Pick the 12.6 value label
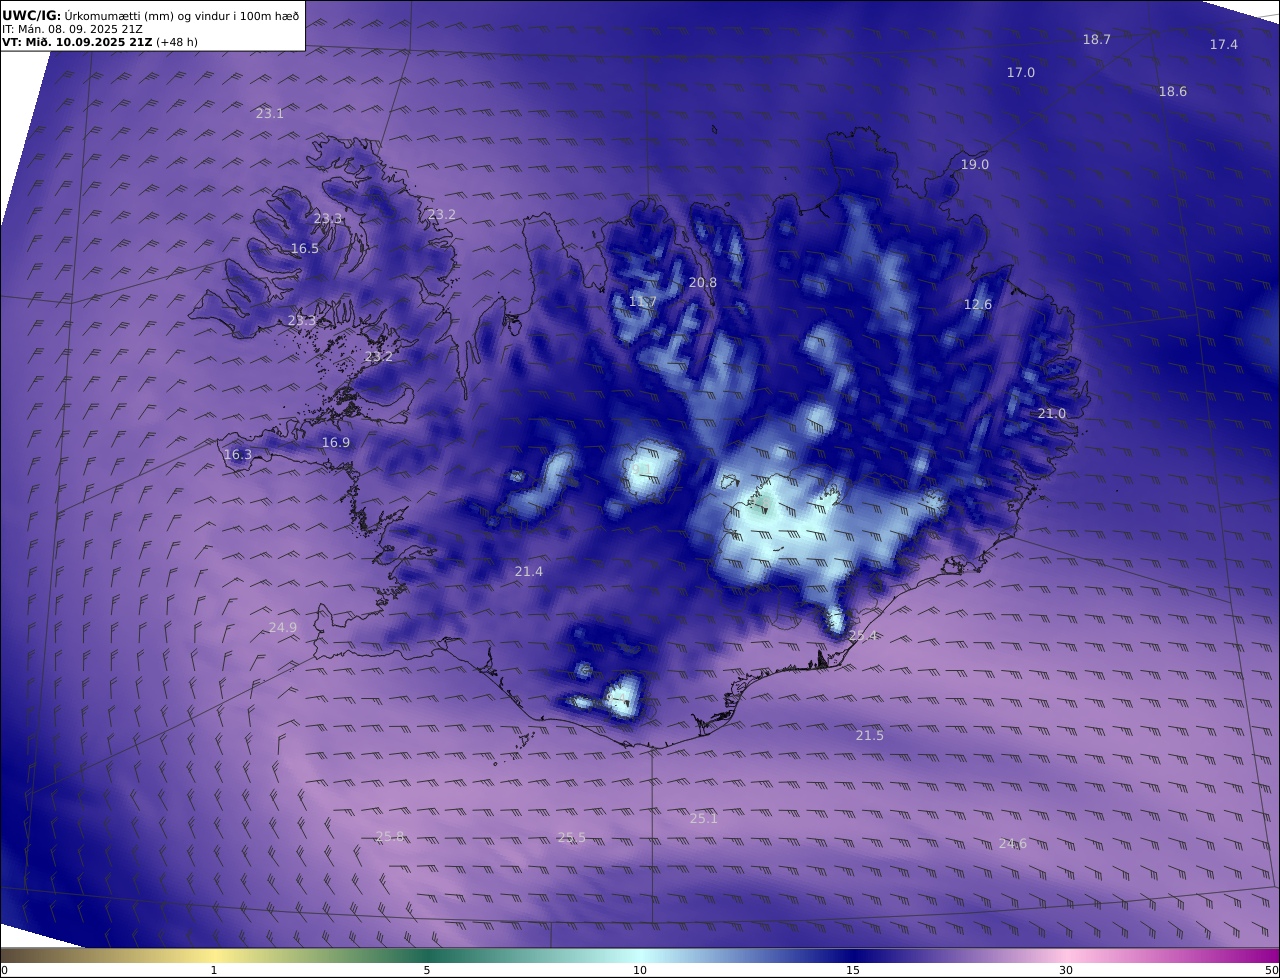 [x=978, y=305]
